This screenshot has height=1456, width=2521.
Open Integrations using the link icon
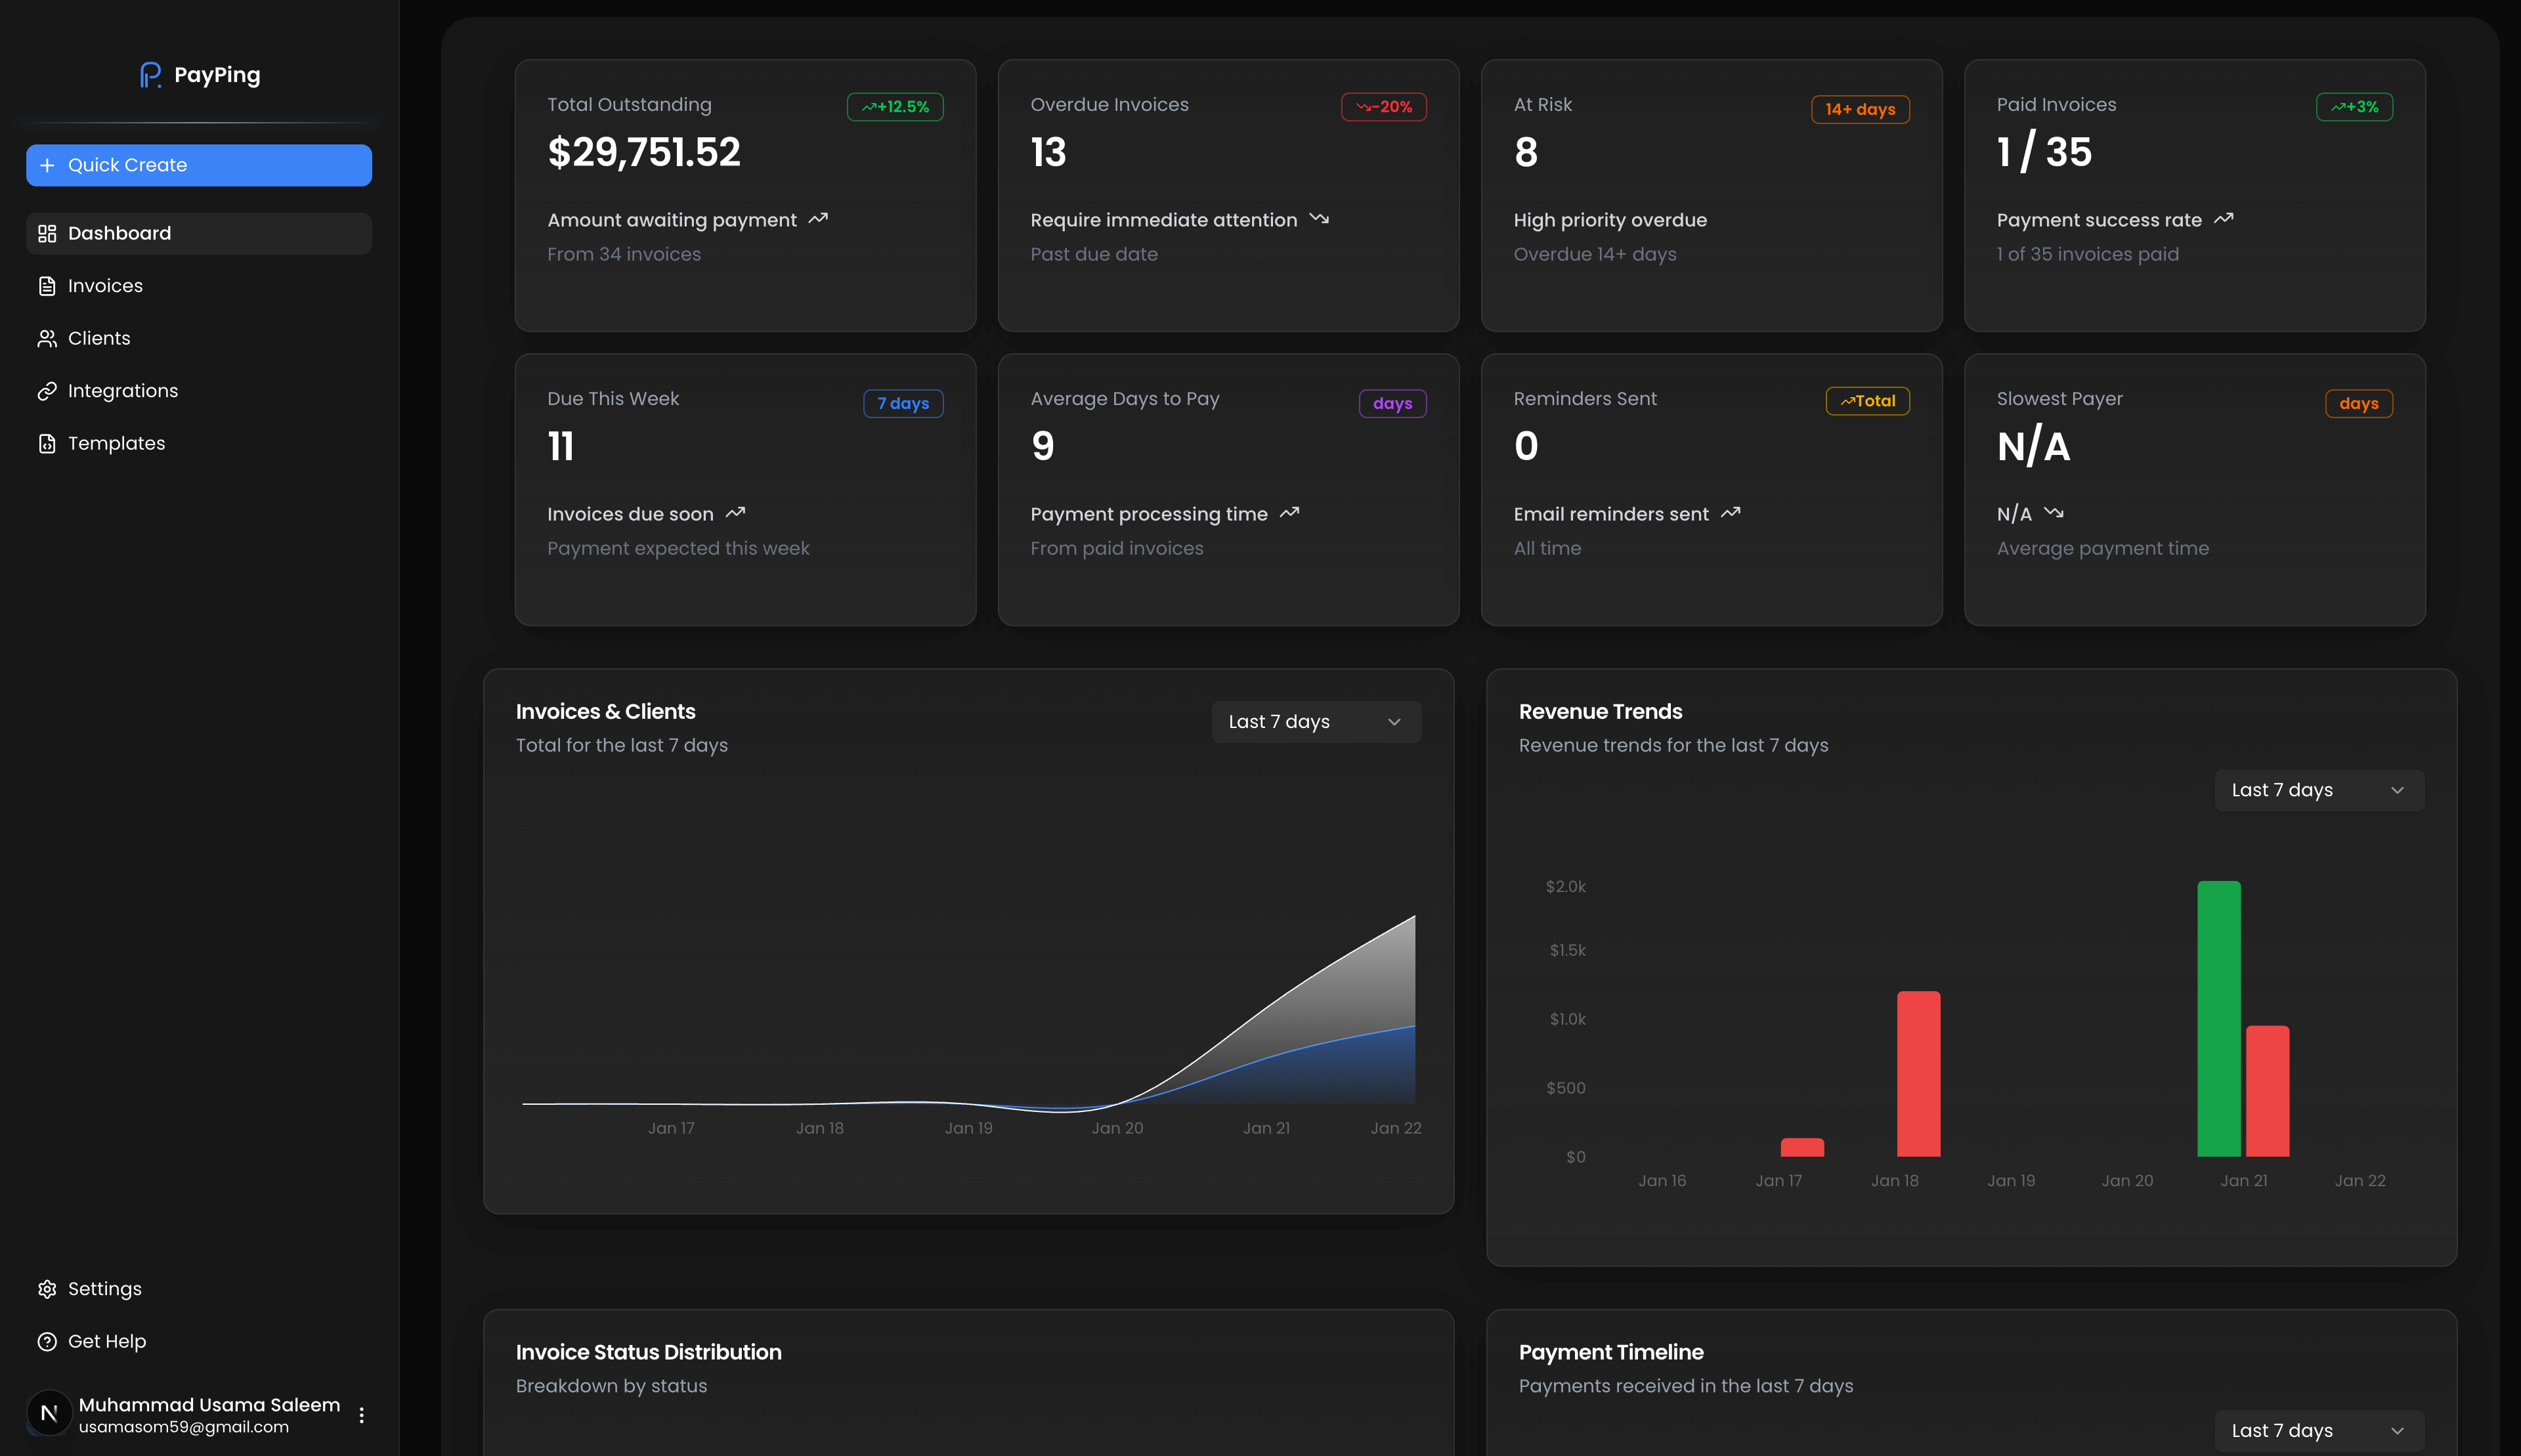[x=47, y=391]
